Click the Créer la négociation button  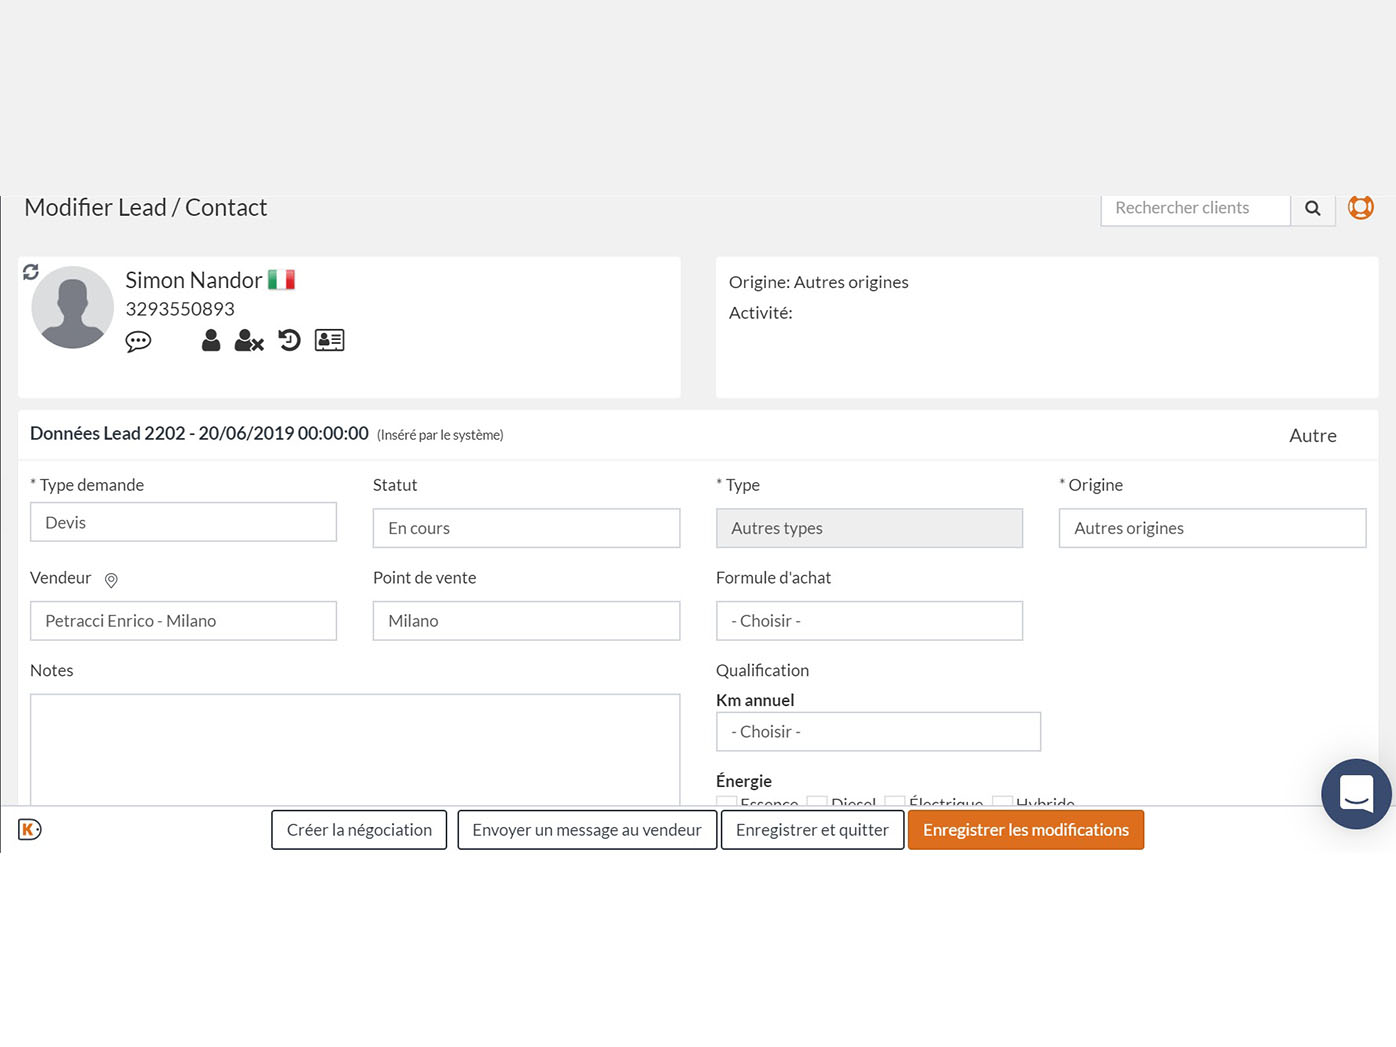[359, 830]
